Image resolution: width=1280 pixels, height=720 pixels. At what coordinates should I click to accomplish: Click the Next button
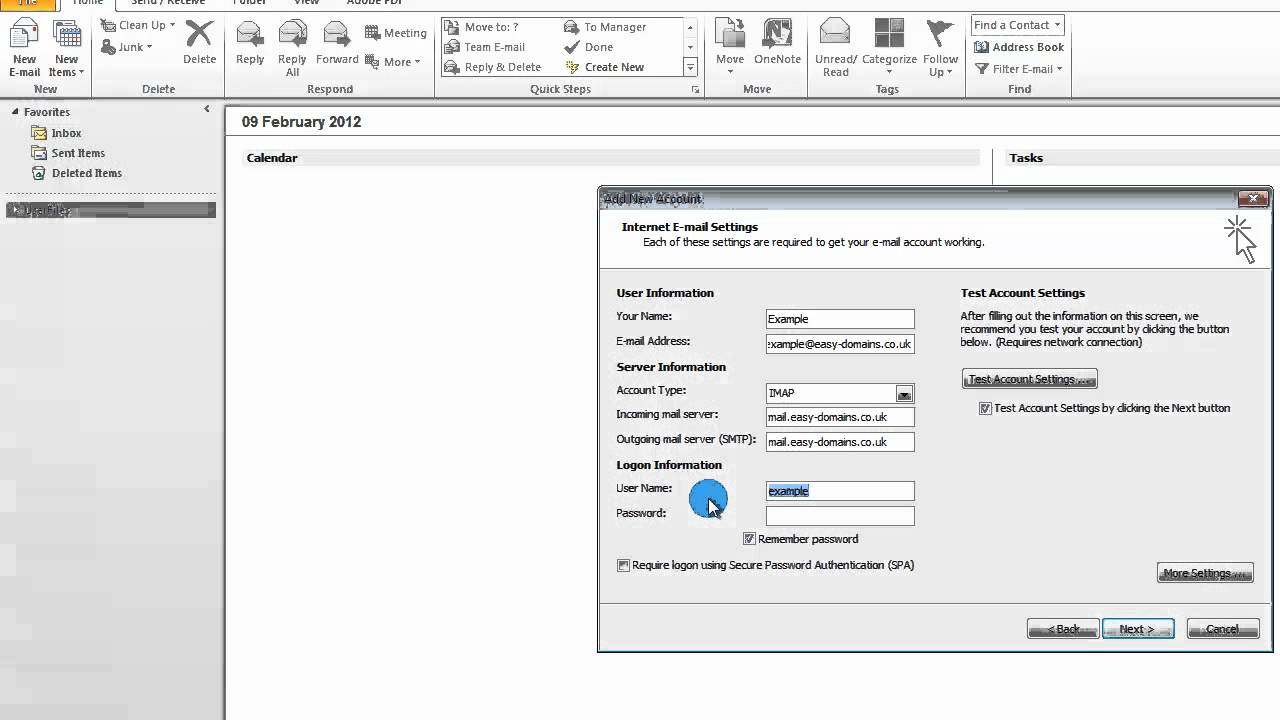tap(1138, 629)
